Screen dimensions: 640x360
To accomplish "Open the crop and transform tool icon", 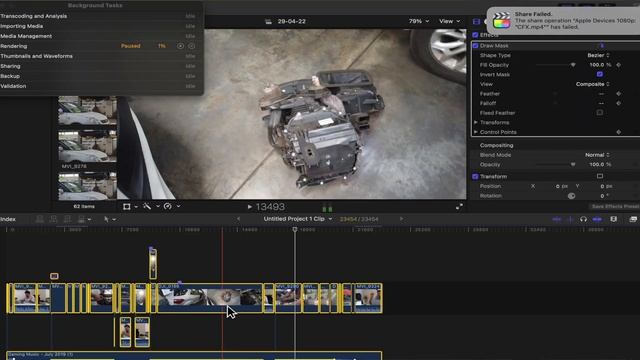I will click(x=127, y=207).
